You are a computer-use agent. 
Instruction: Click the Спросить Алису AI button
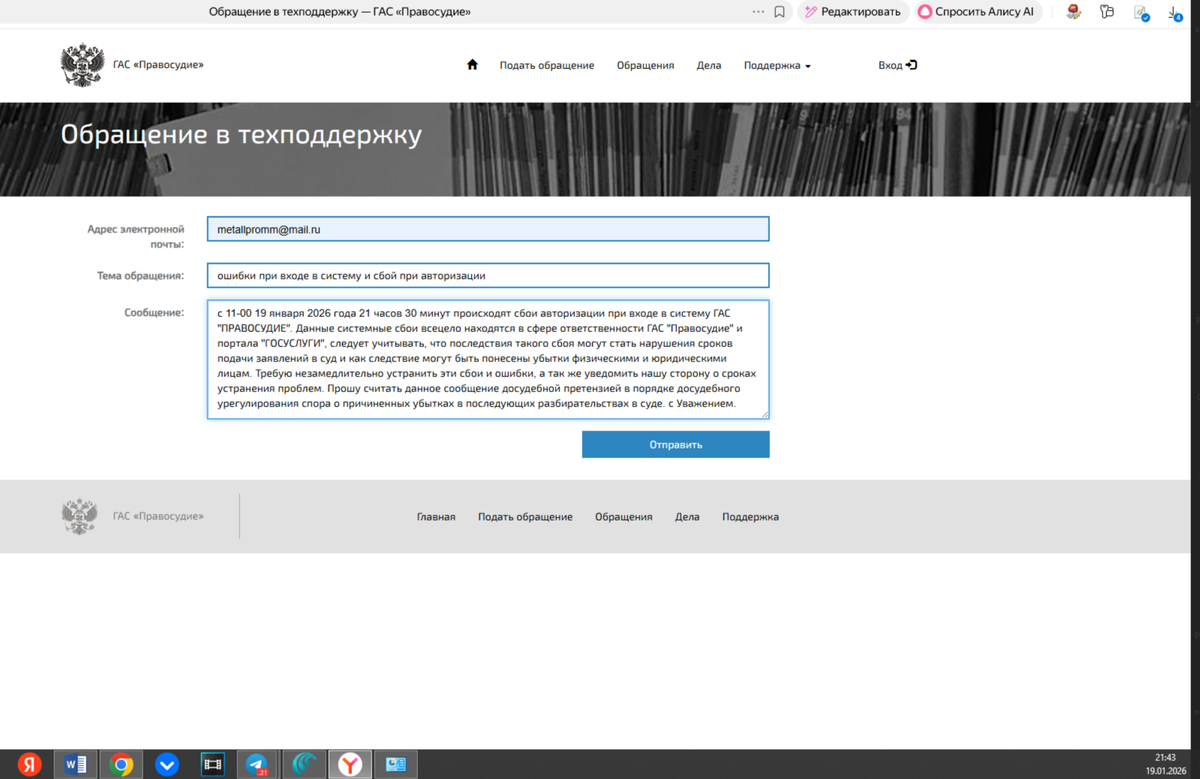click(976, 12)
